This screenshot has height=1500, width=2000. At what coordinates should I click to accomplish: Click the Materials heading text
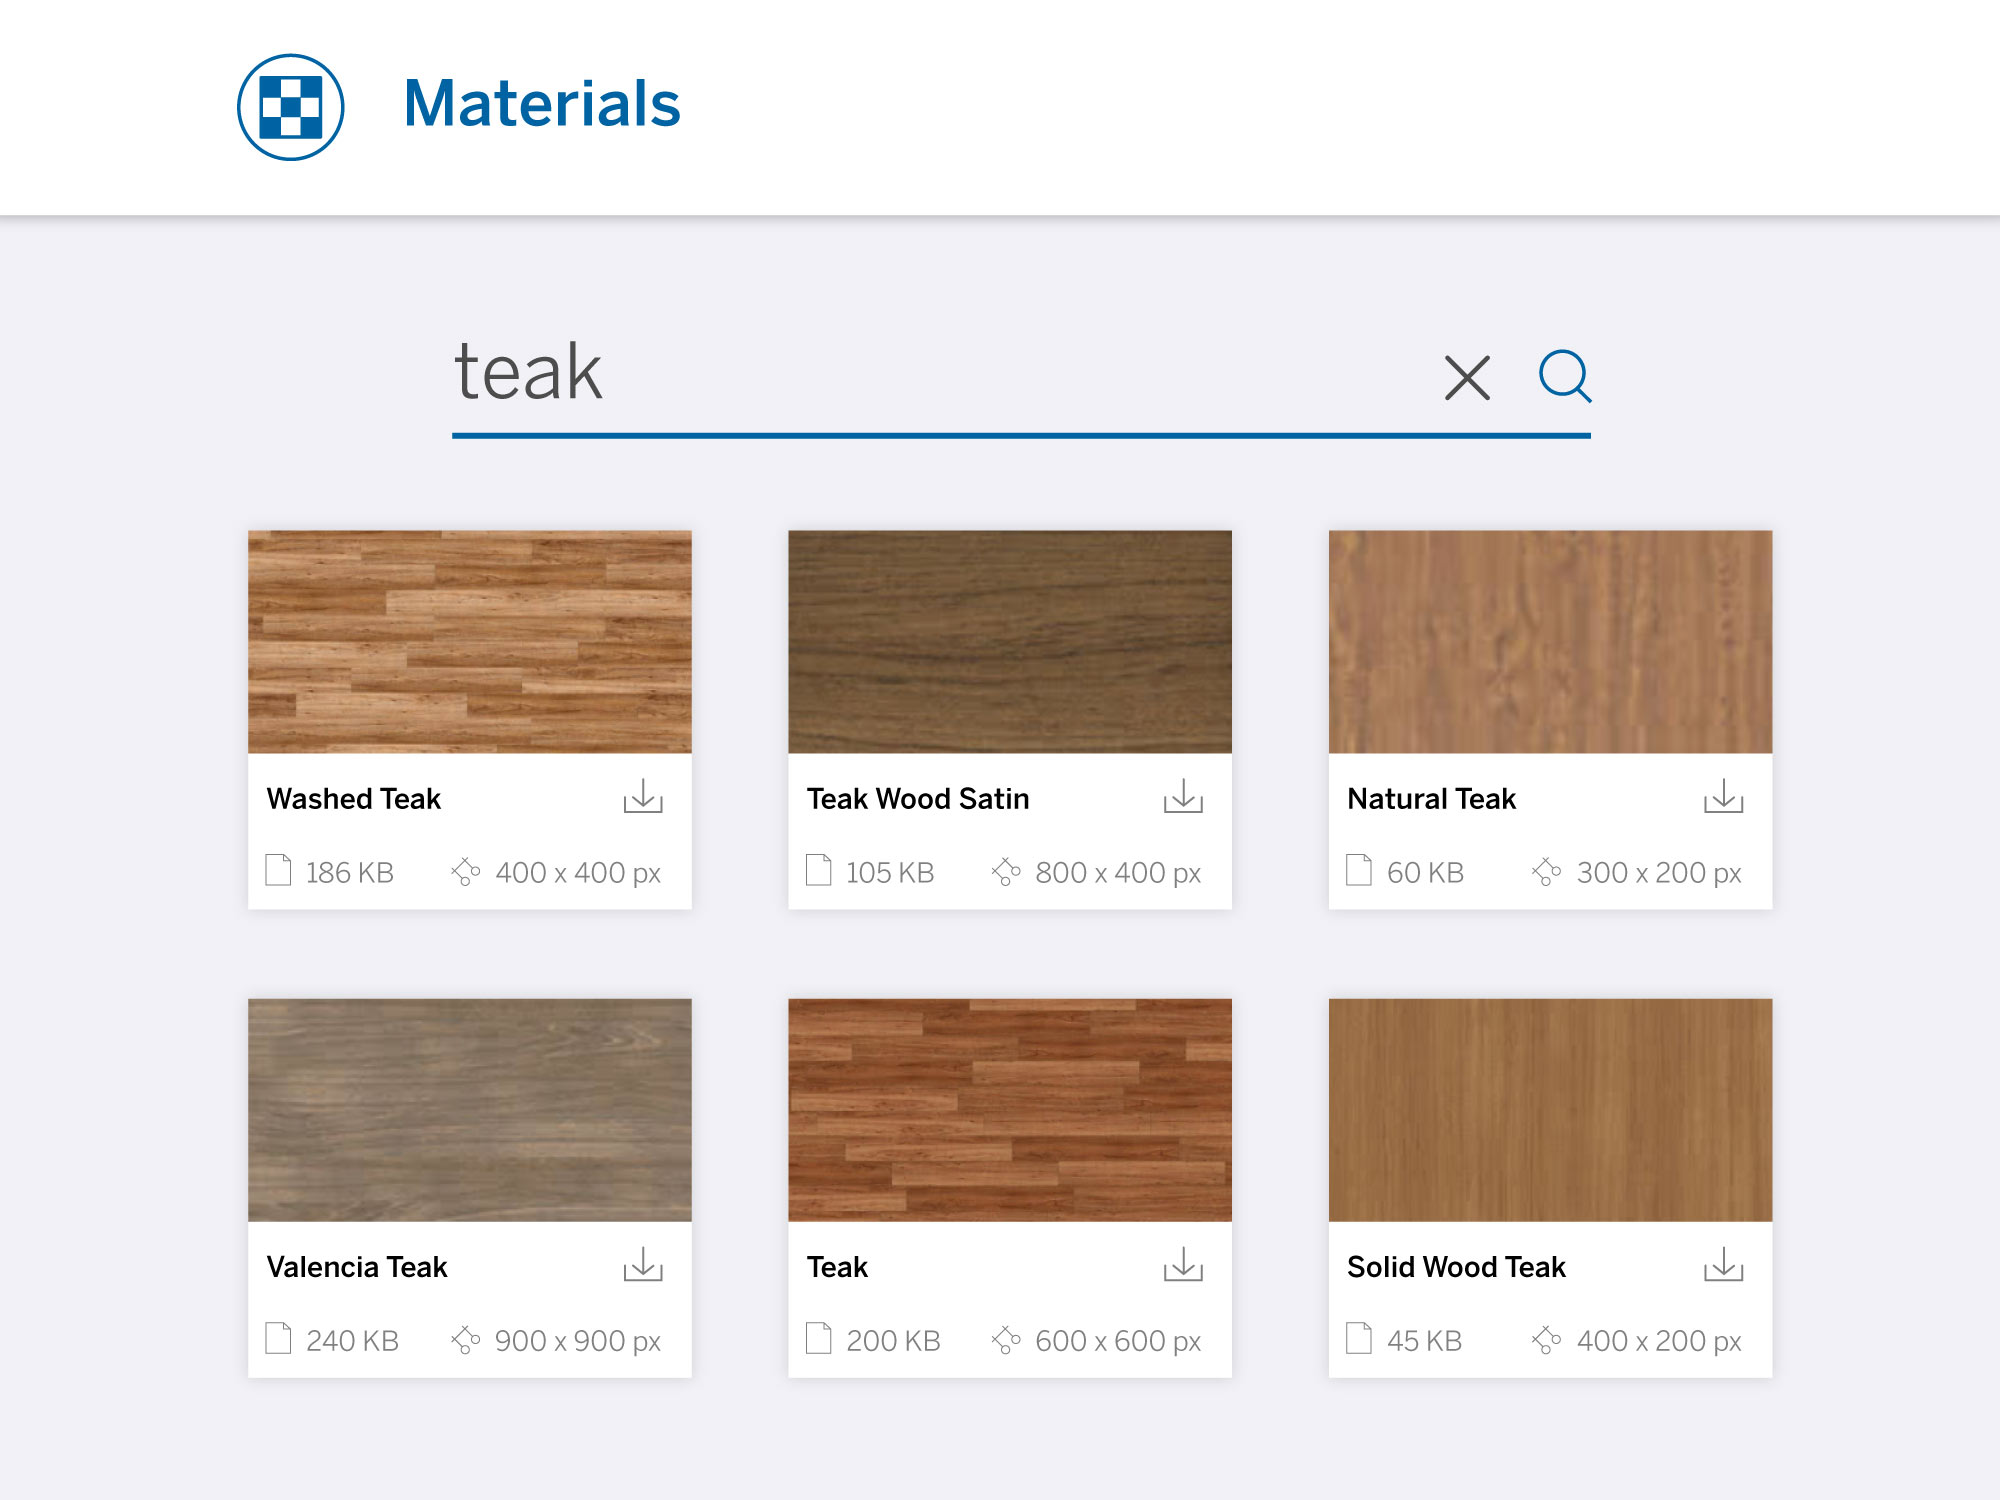(x=540, y=103)
